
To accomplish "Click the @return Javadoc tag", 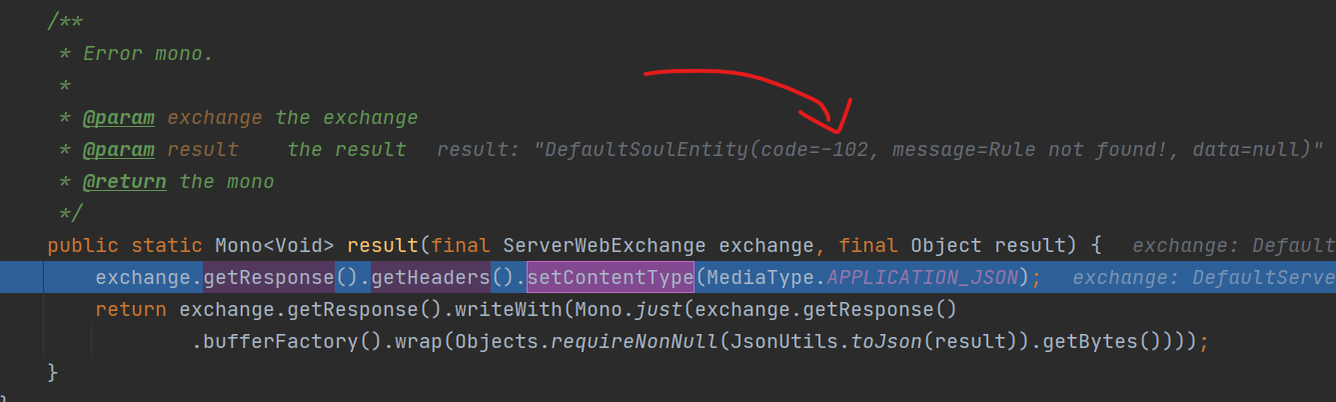I will point(125,181).
